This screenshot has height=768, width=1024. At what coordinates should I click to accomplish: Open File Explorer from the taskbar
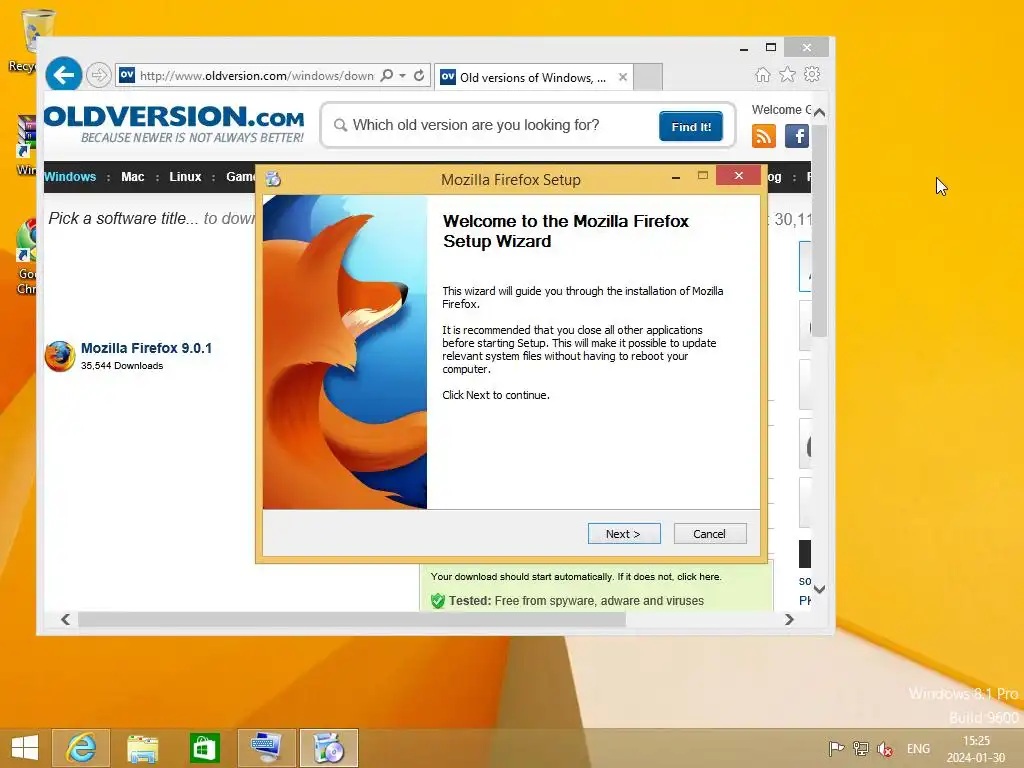(142, 748)
